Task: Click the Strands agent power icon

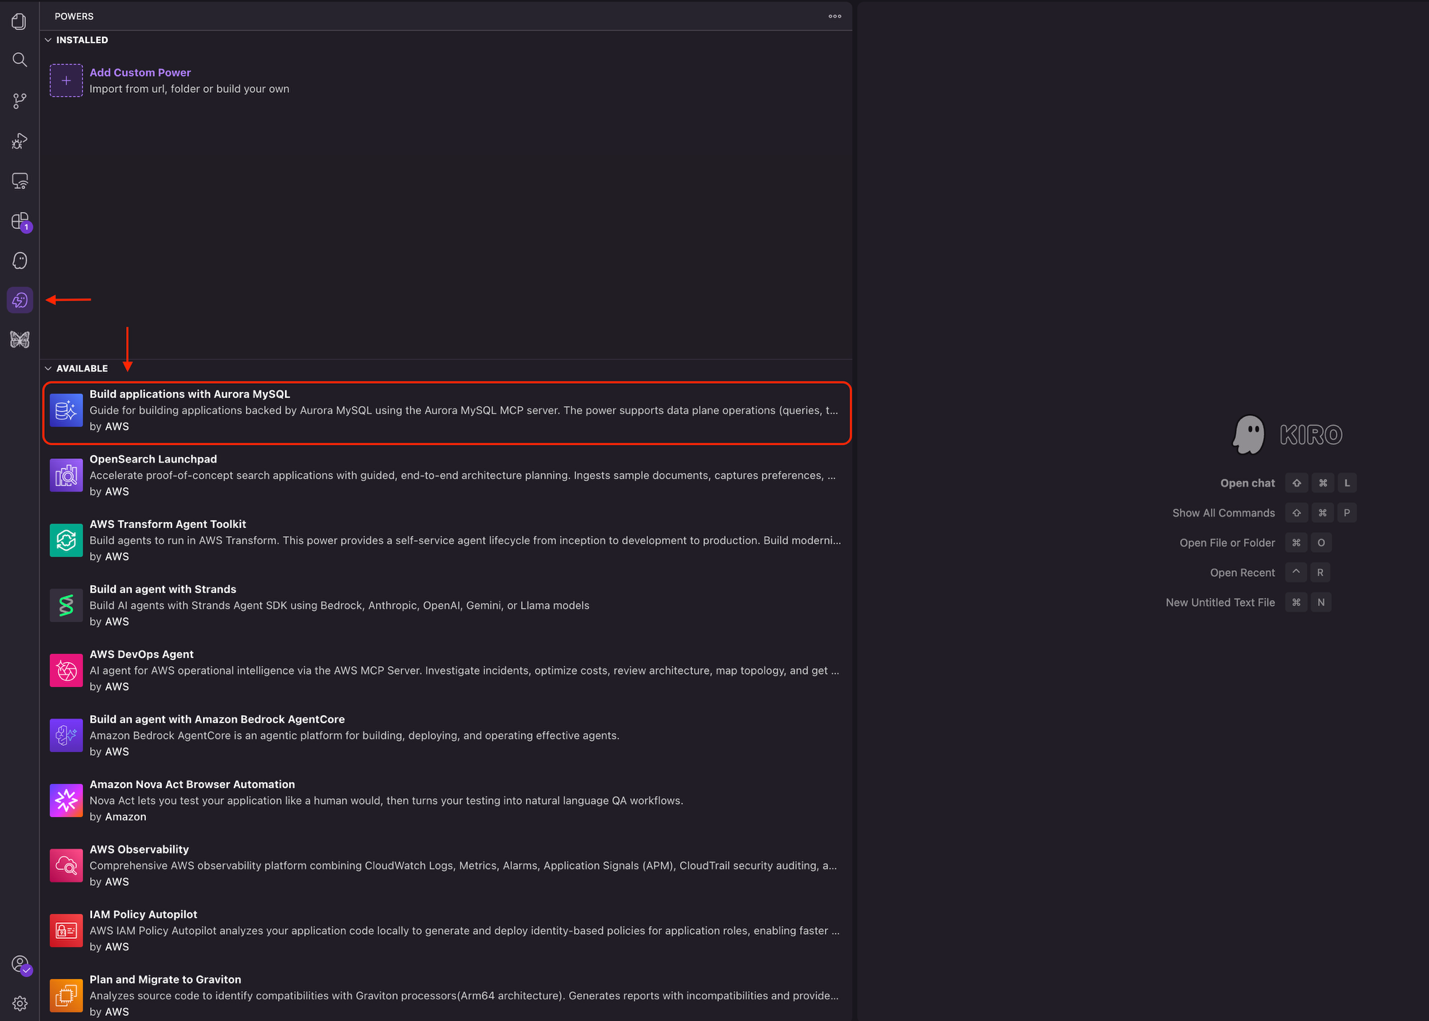Action: point(66,605)
